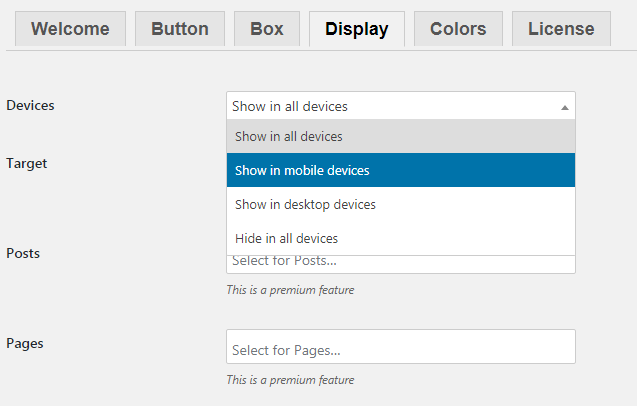Viewport: 637px width, 406px height.
Task: Click the premium feature note under Pages
Action: tap(290, 380)
